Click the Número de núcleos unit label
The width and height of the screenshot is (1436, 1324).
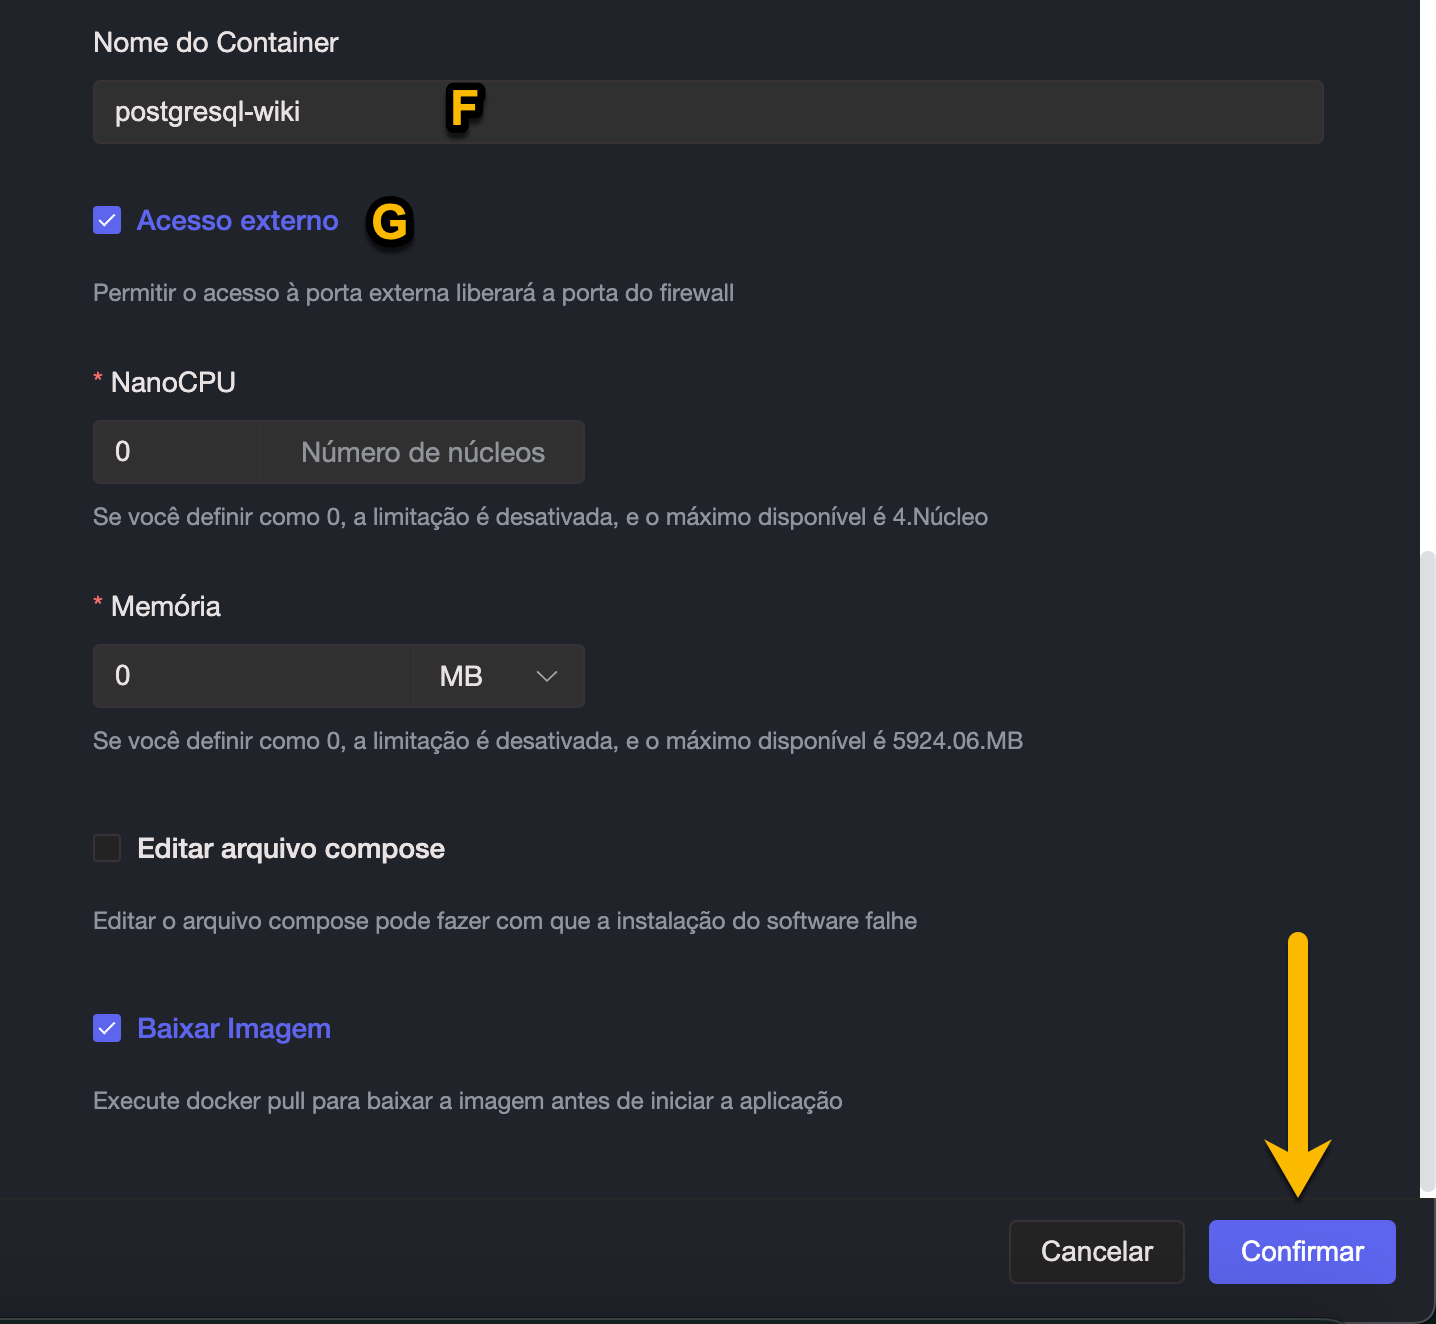(422, 452)
